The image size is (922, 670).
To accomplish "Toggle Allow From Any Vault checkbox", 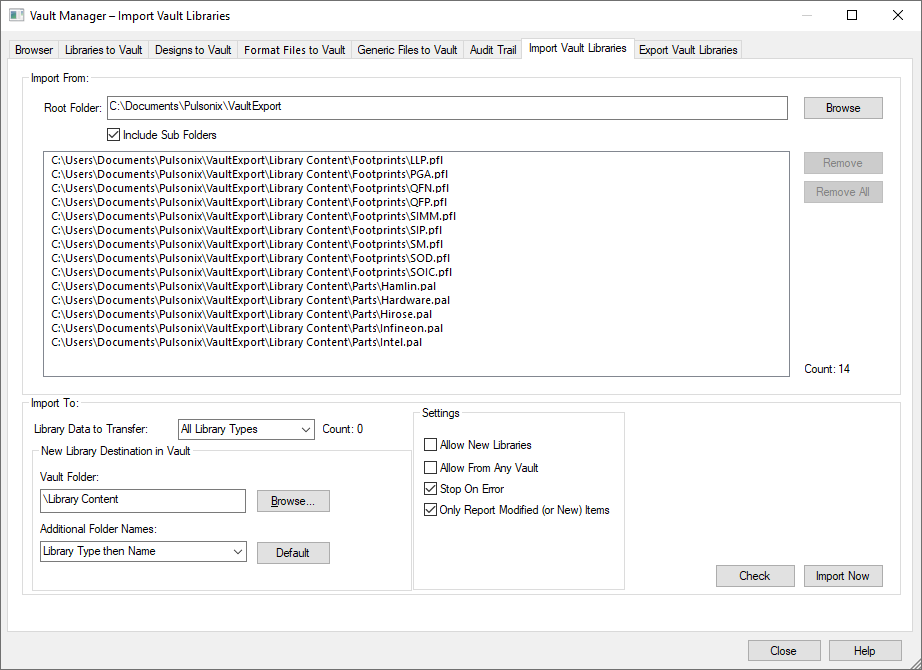I will coord(431,467).
